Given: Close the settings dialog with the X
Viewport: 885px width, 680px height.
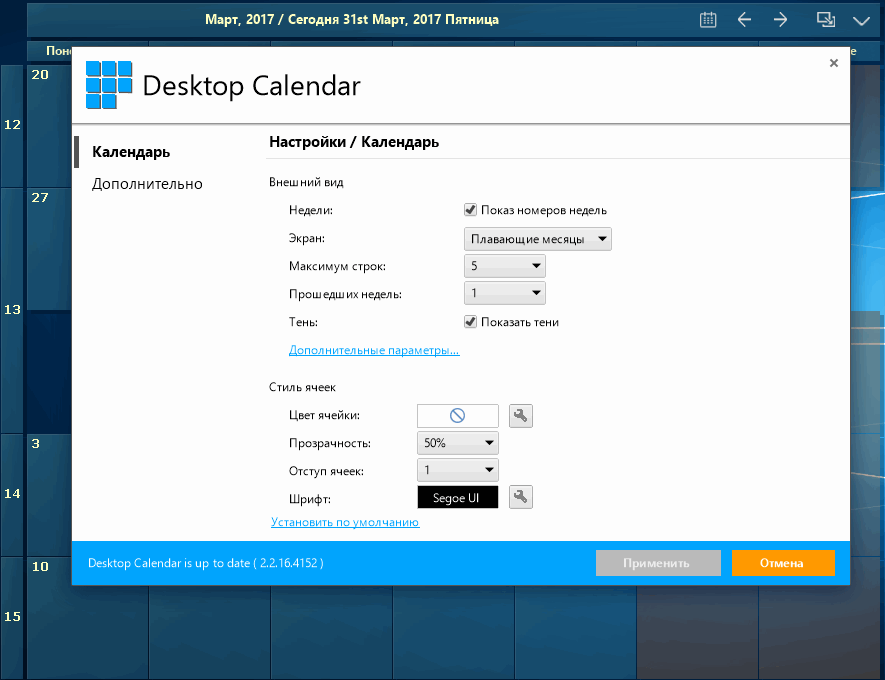Looking at the screenshot, I should (x=834, y=63).
